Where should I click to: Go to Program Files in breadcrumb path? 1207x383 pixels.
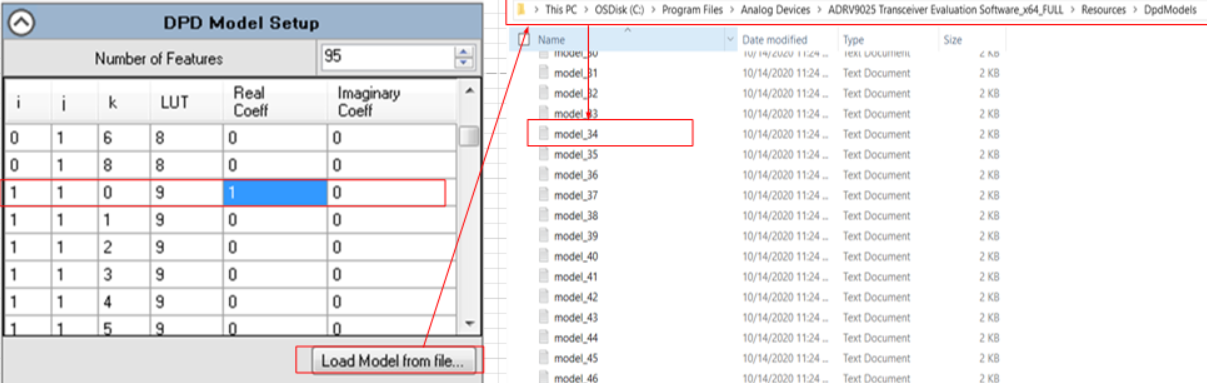point(692,8)
